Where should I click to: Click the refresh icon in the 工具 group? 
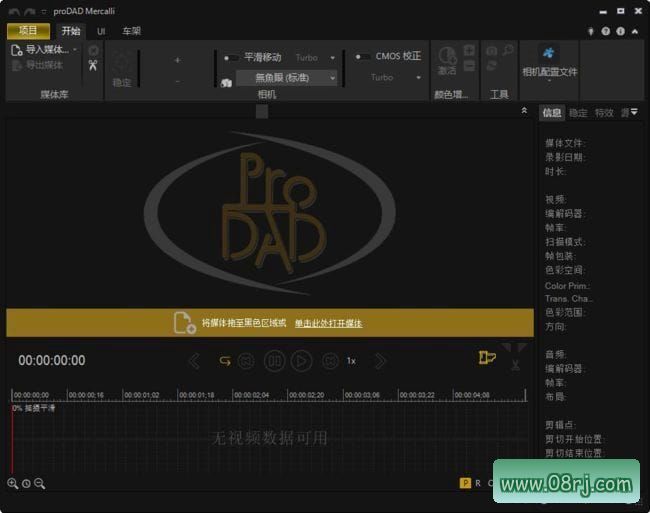pyautogui.click(x=492, y=65)
